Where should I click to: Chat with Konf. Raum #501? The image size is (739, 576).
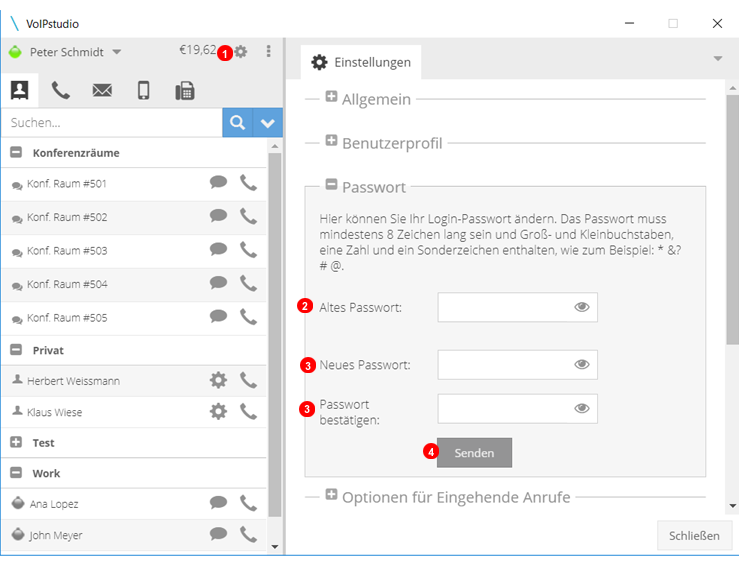click(x=218, y=182)
